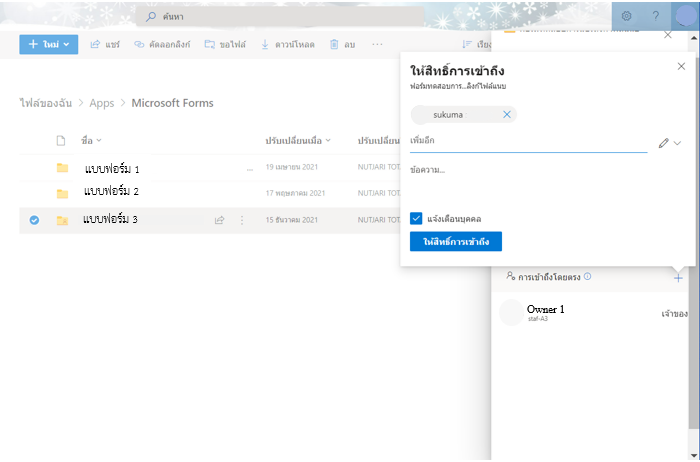Open the settings gear icon

coord(626,16)
